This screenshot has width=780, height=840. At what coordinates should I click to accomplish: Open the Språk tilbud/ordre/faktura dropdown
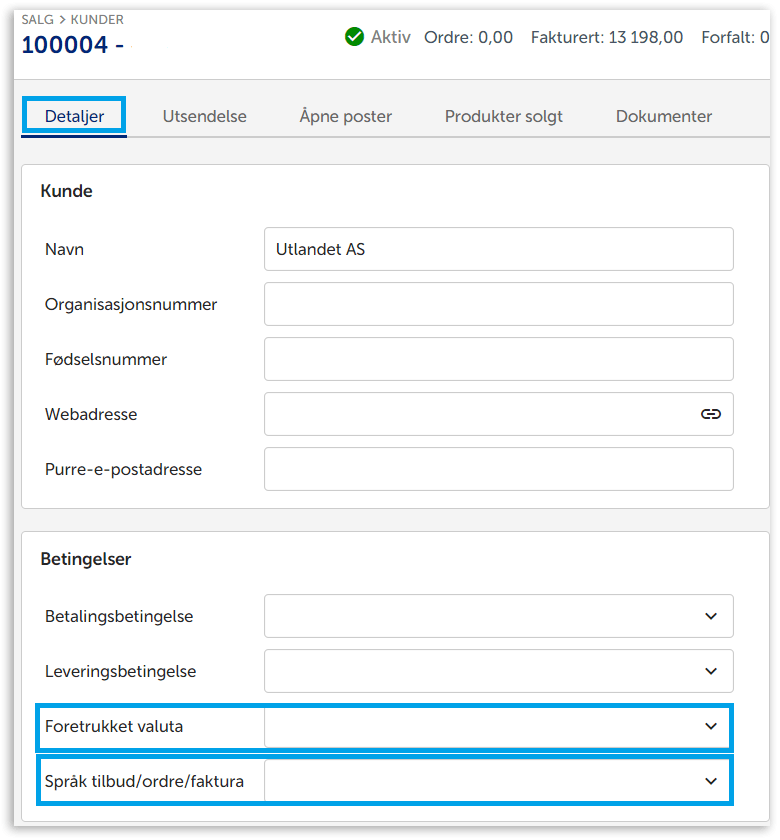point(498,781)
